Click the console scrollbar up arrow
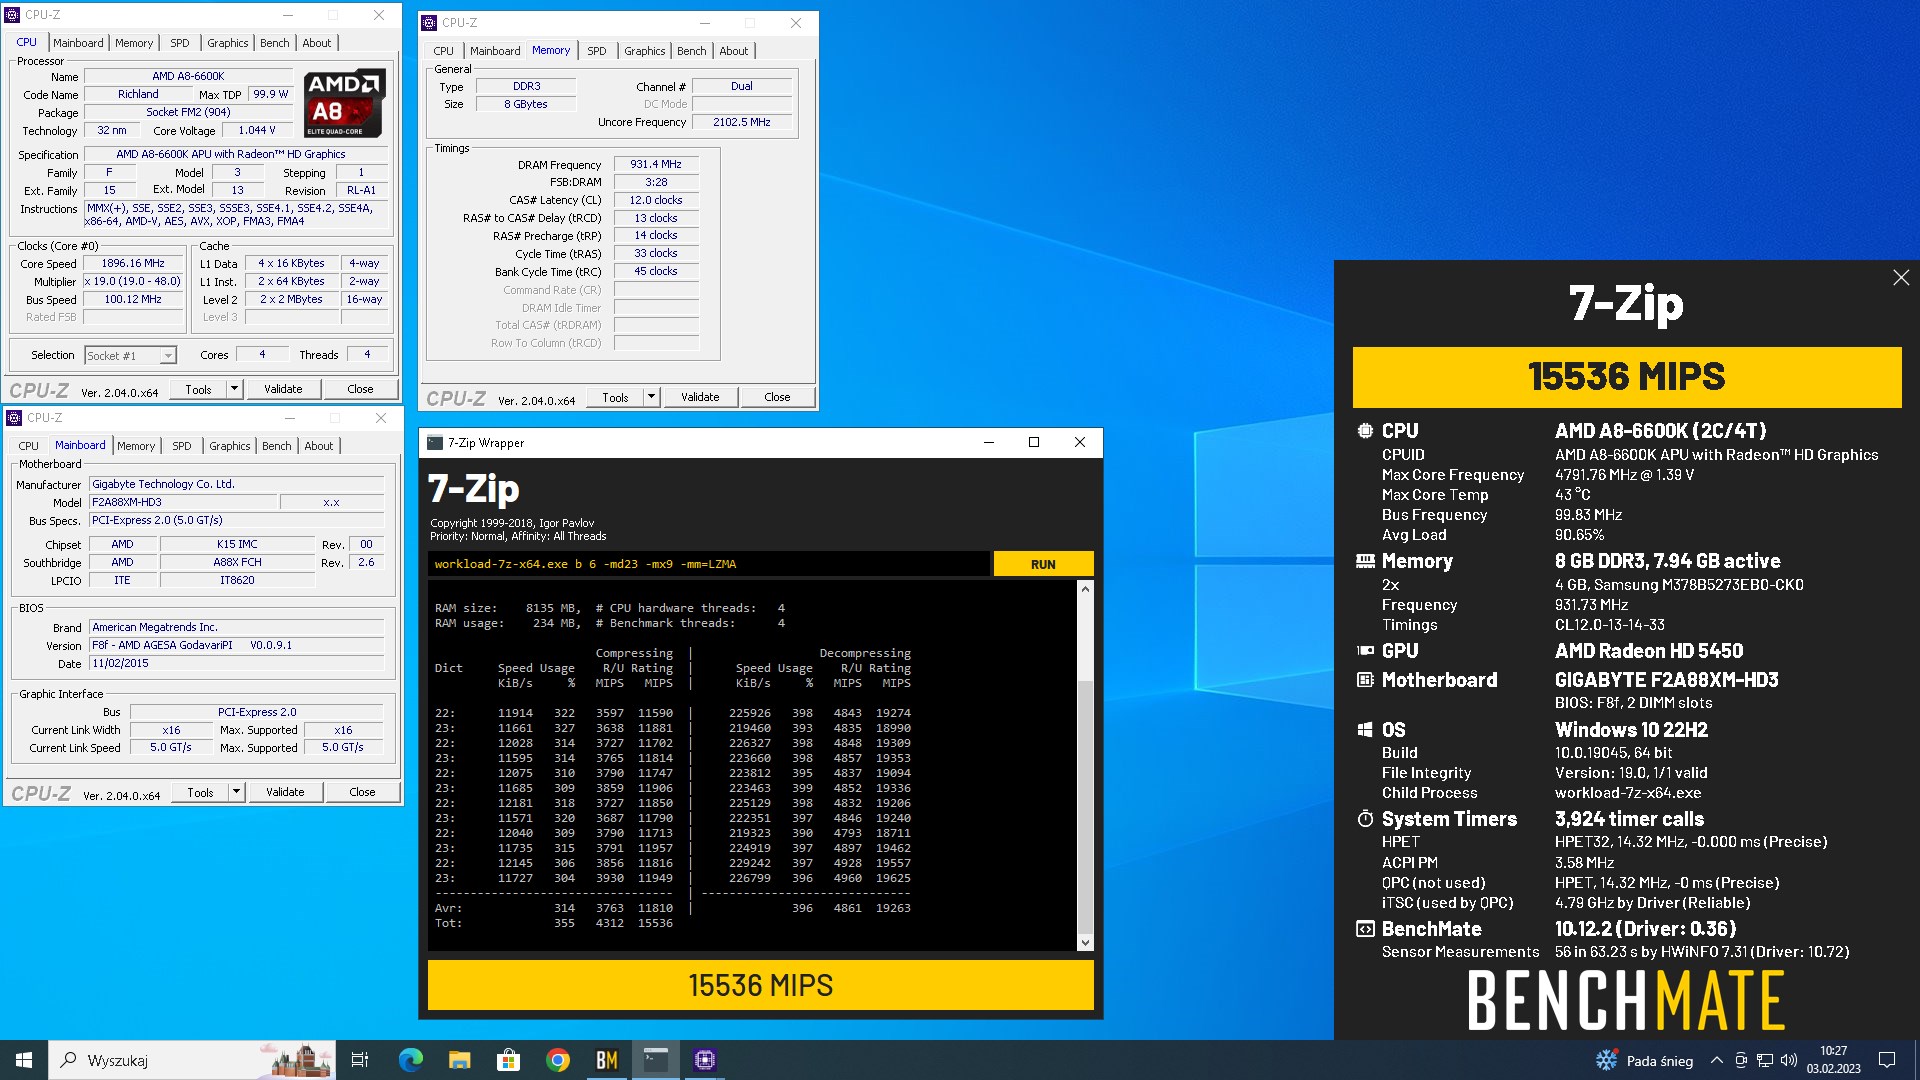The height and width of the screenshot is (1080, 1920). (1085, 589)
